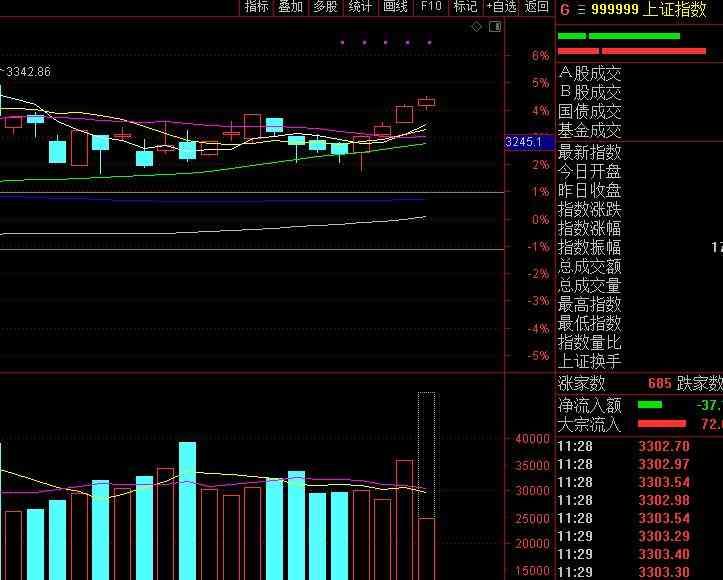Click the G icon before stock code 999999
This screenshot has height=580, width=723.
[564, 9]
